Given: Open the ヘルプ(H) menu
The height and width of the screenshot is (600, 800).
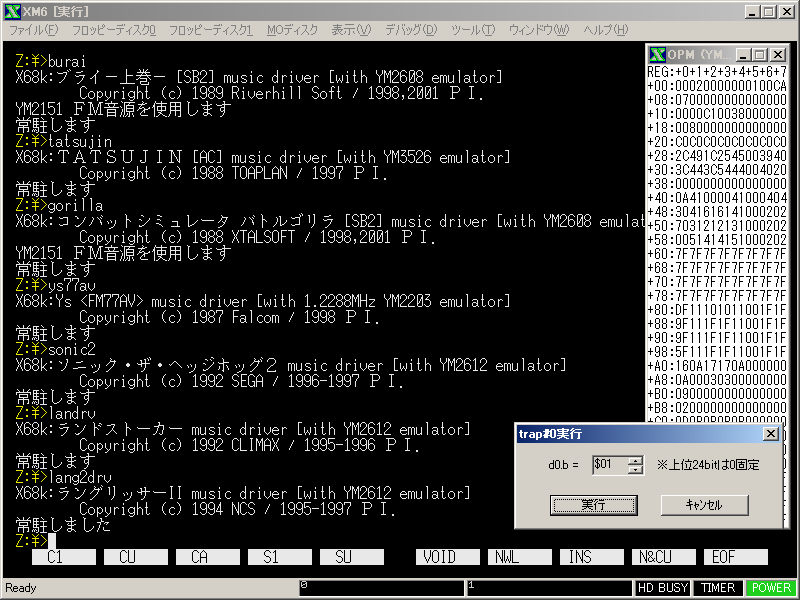Looking at the screenshot, I should [606, 30].
